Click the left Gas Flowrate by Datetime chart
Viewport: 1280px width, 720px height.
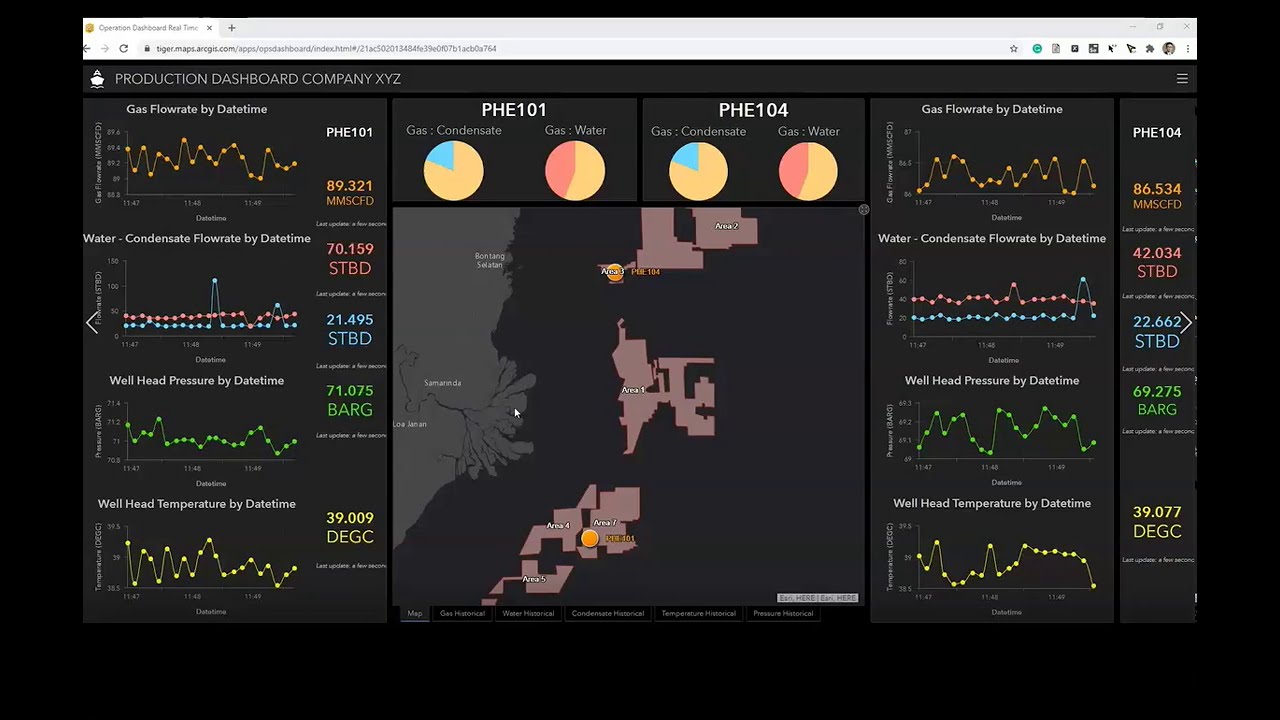[x=197, y=165]
